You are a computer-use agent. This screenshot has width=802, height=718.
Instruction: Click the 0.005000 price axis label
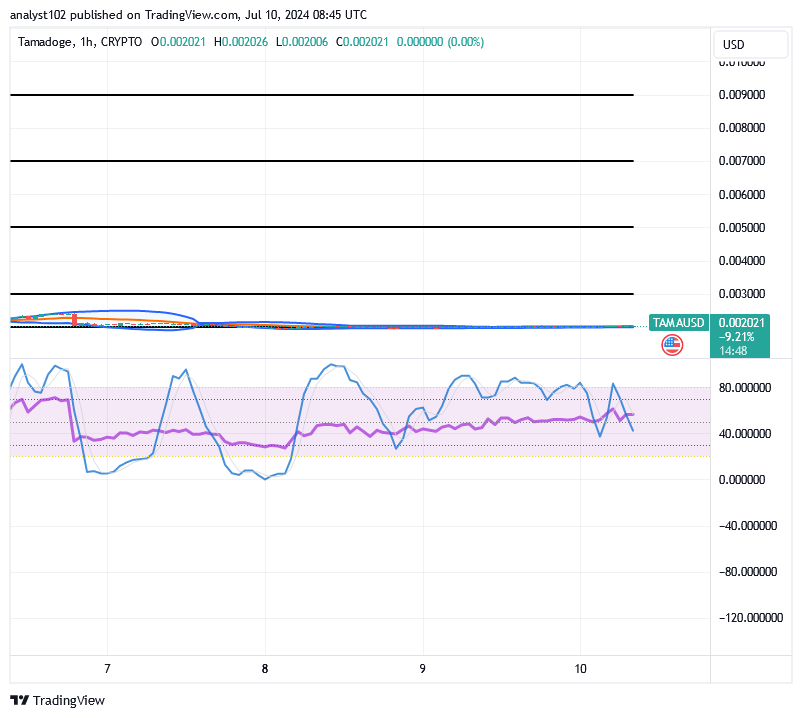(742, 228)
